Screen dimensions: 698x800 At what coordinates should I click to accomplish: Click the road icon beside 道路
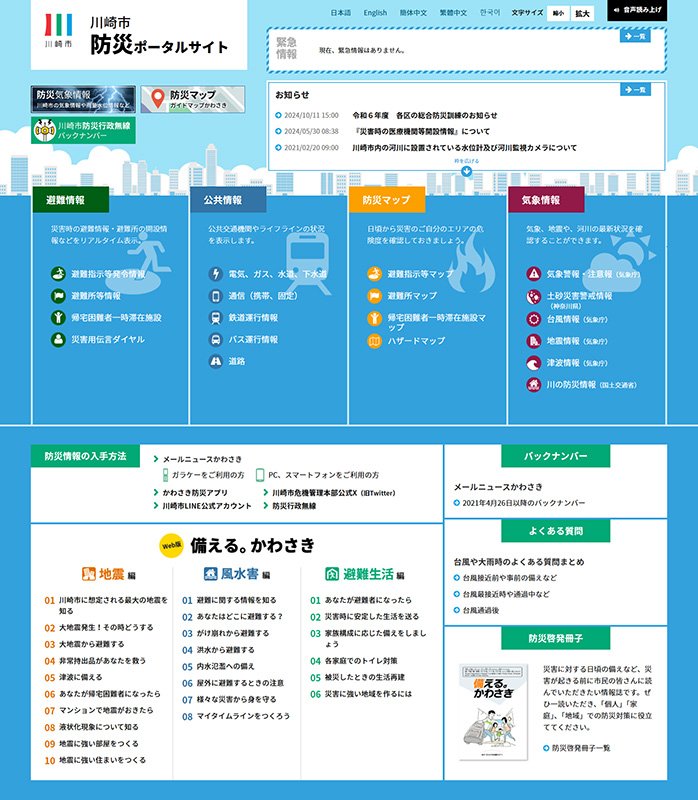click(216, 361)
